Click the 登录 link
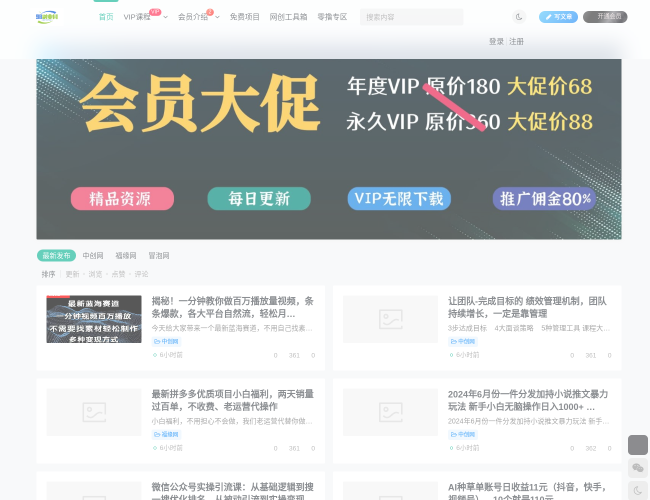 [x=496, y=41]
